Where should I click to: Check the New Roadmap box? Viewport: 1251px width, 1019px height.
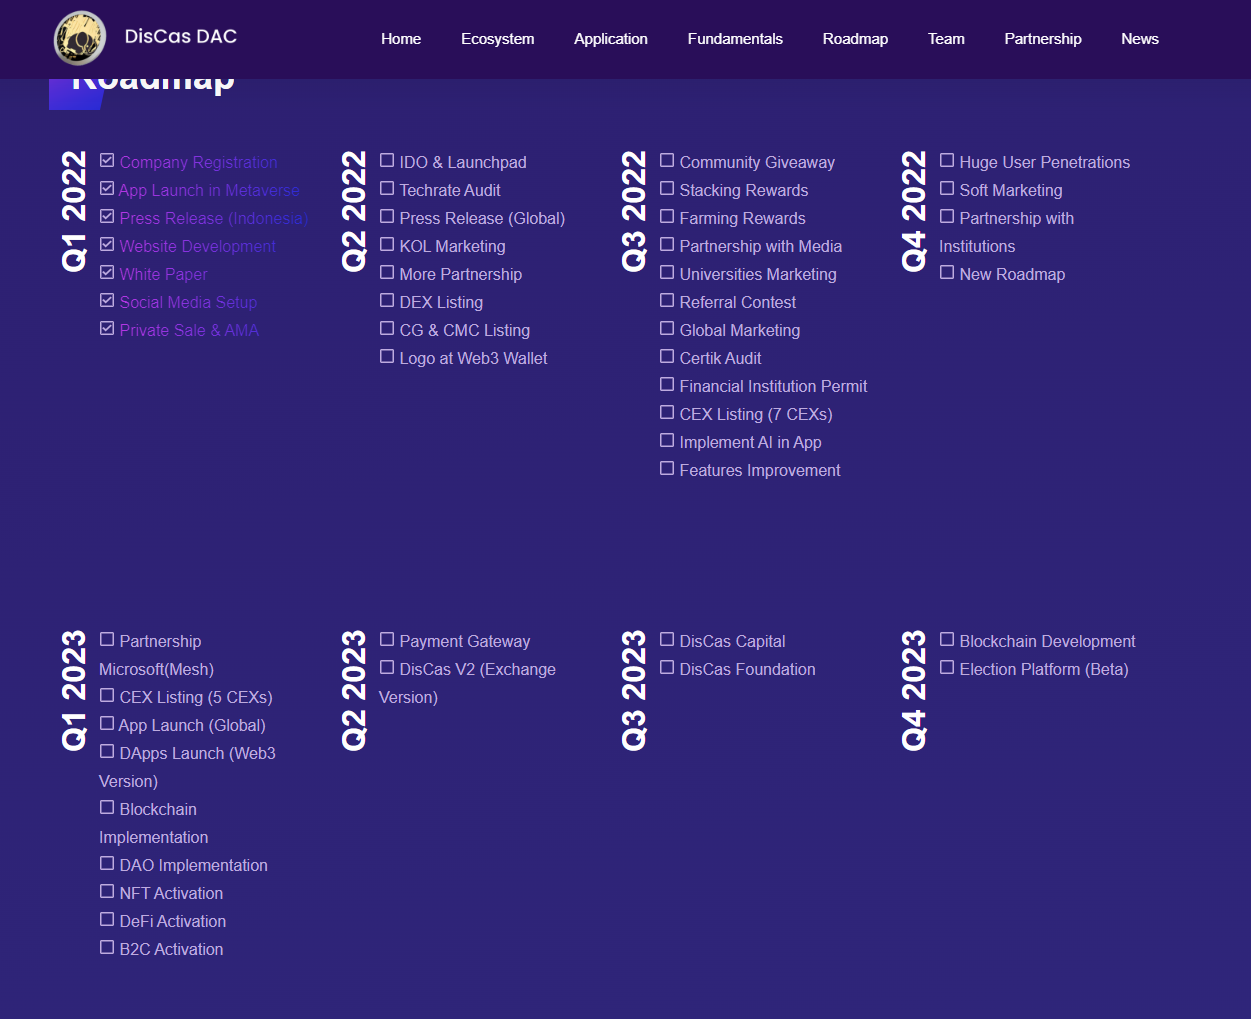[947, 272]
